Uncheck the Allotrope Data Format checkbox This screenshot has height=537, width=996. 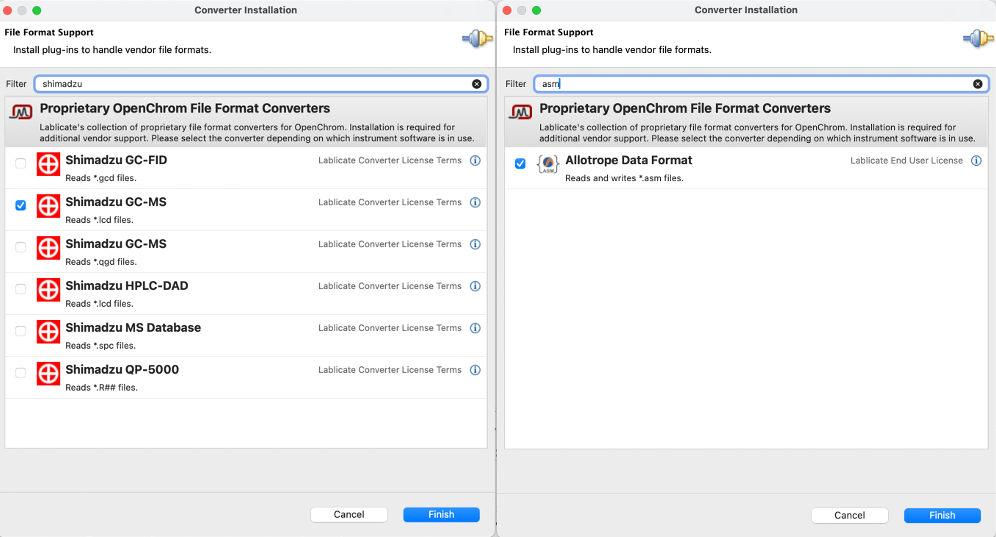click(520, 164)
